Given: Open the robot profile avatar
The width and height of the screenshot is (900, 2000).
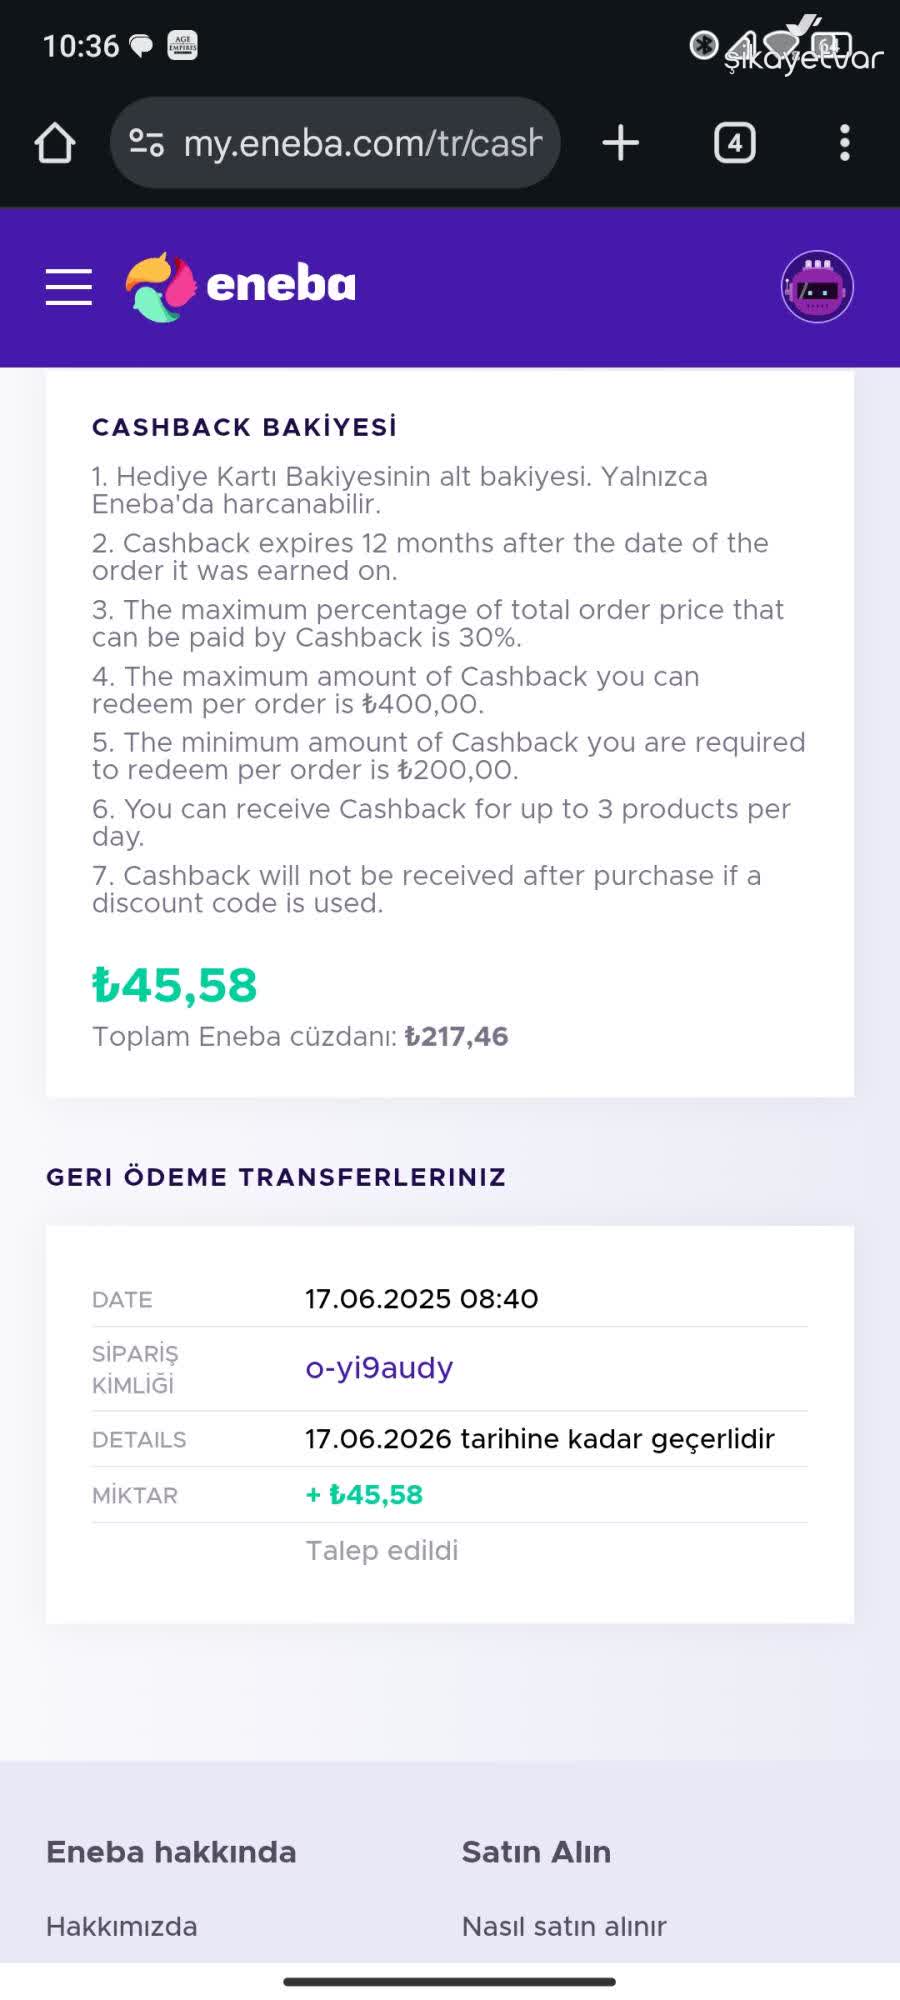Looking at the screenshot, I should tap(817, 287).
